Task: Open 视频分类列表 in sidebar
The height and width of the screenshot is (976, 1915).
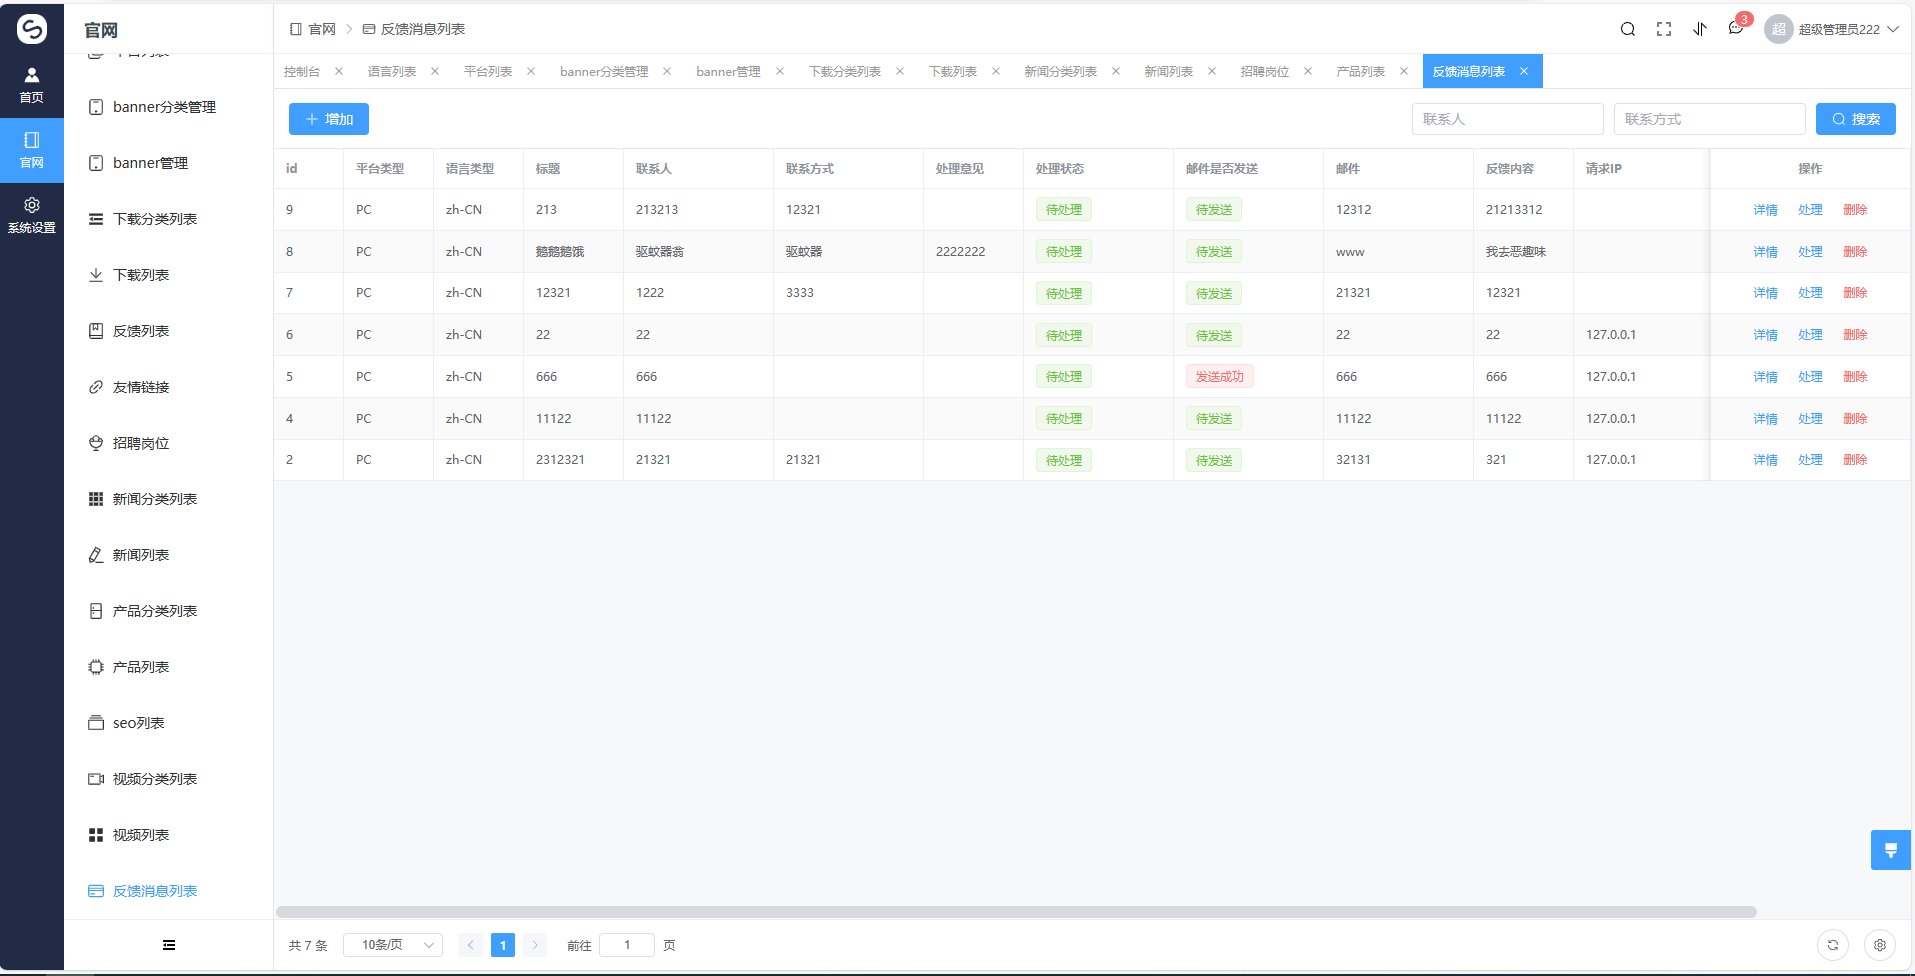Action: [x=168, y=779]
